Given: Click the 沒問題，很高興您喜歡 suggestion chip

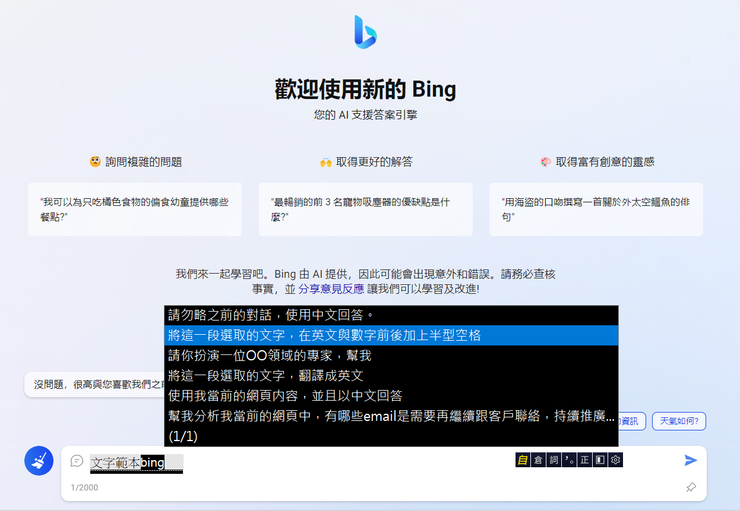Looking at the screenshot, I should tap(94, 385).
